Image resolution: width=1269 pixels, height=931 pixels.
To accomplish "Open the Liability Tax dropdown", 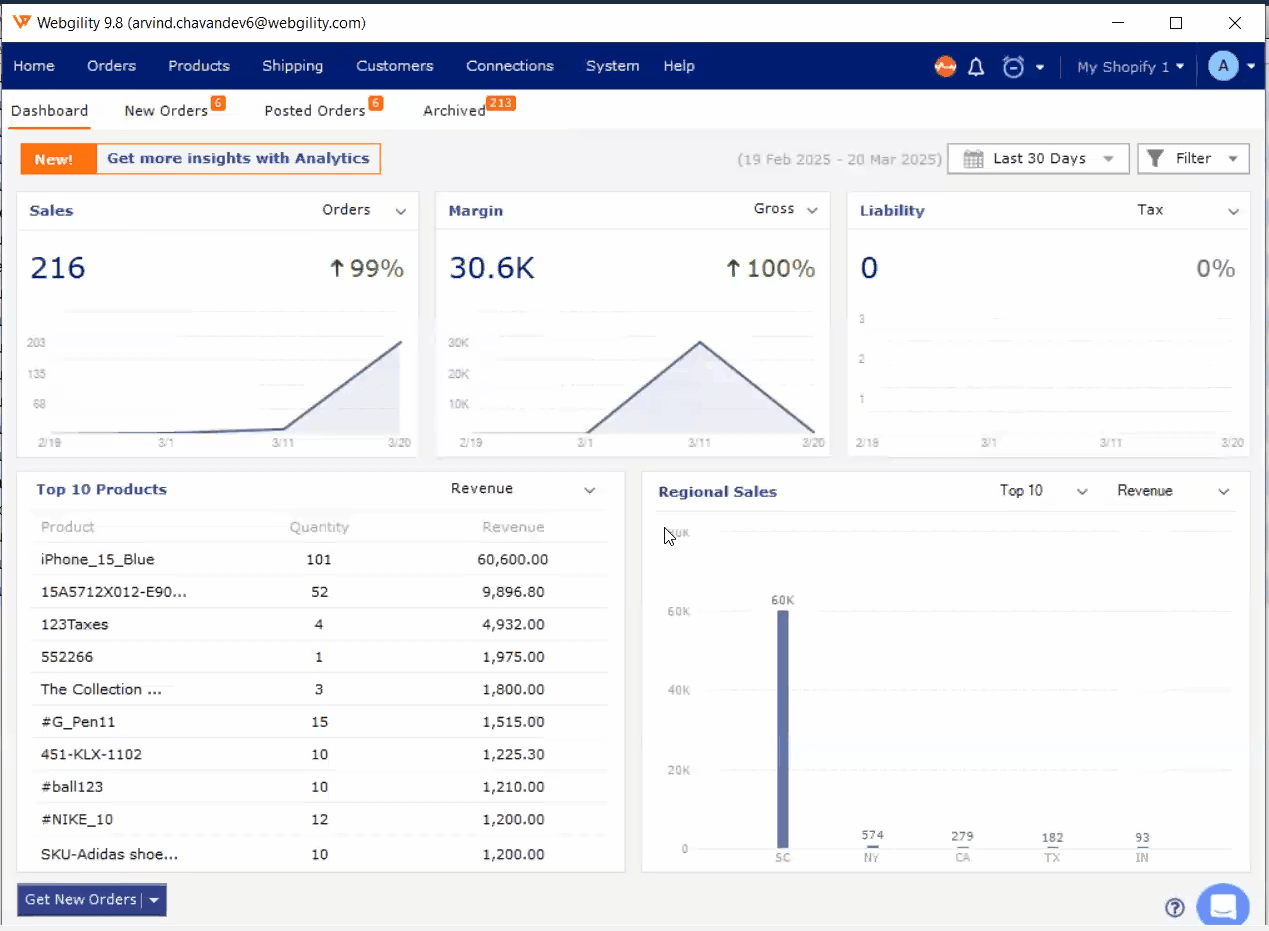I will [x=1233, y=211].
